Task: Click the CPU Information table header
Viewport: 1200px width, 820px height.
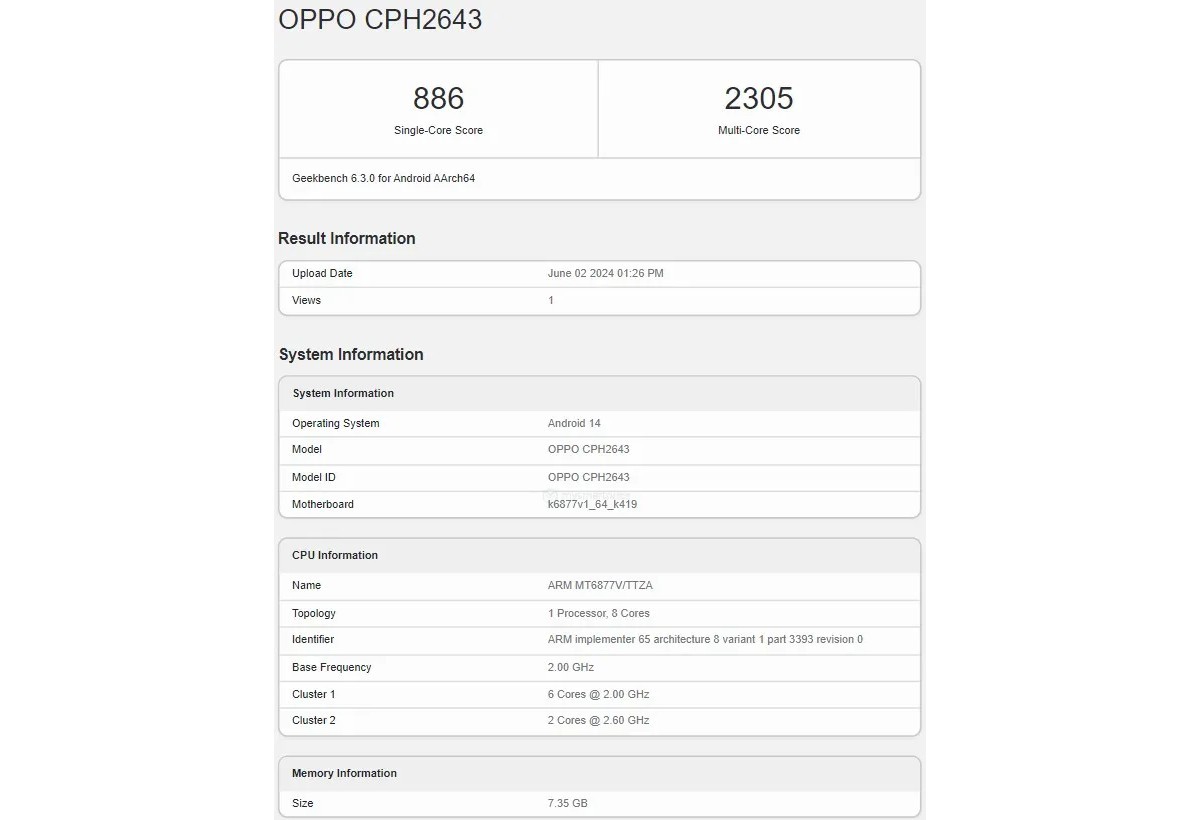Action: (x=335, y=555)
